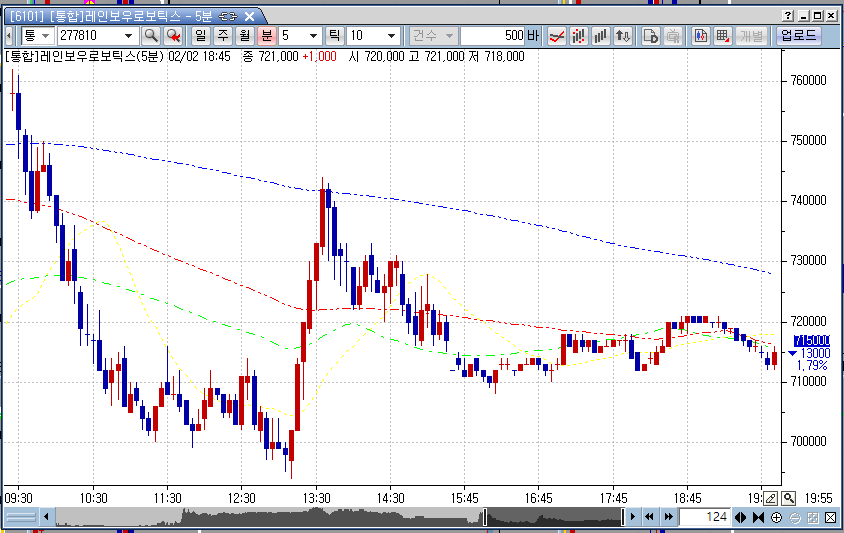
Task: Click the candlestick chart settings icon
Action: (x=700, y=36)
